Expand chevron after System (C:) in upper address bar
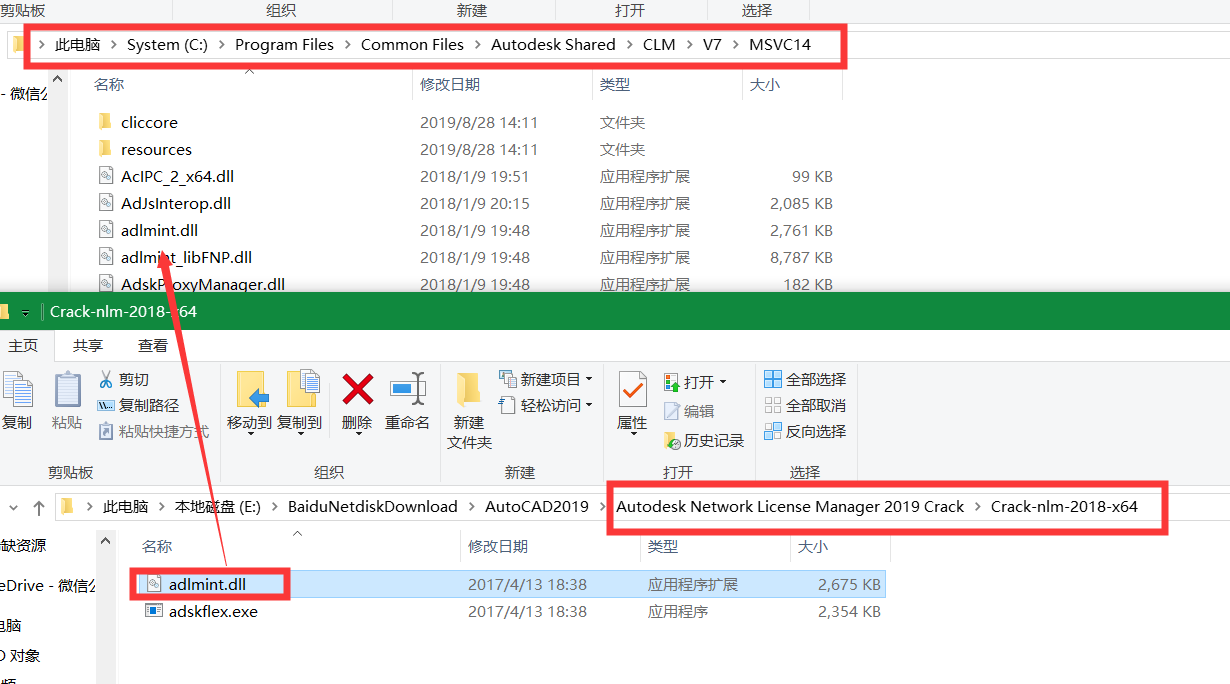Viewport: 1230px width, 684px height. click(222, 45)
